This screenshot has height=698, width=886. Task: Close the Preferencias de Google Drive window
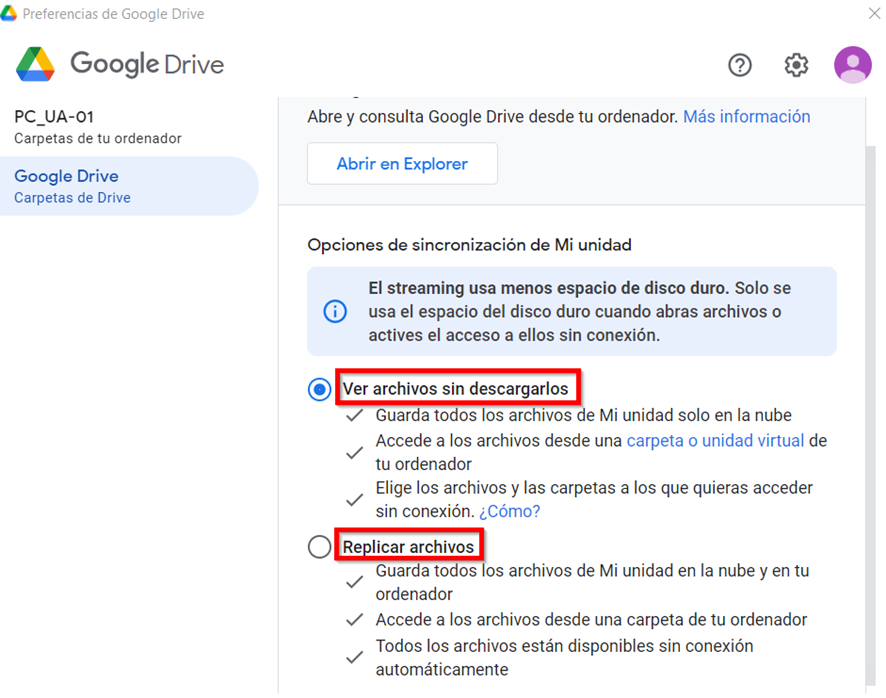tap(874, 13)
